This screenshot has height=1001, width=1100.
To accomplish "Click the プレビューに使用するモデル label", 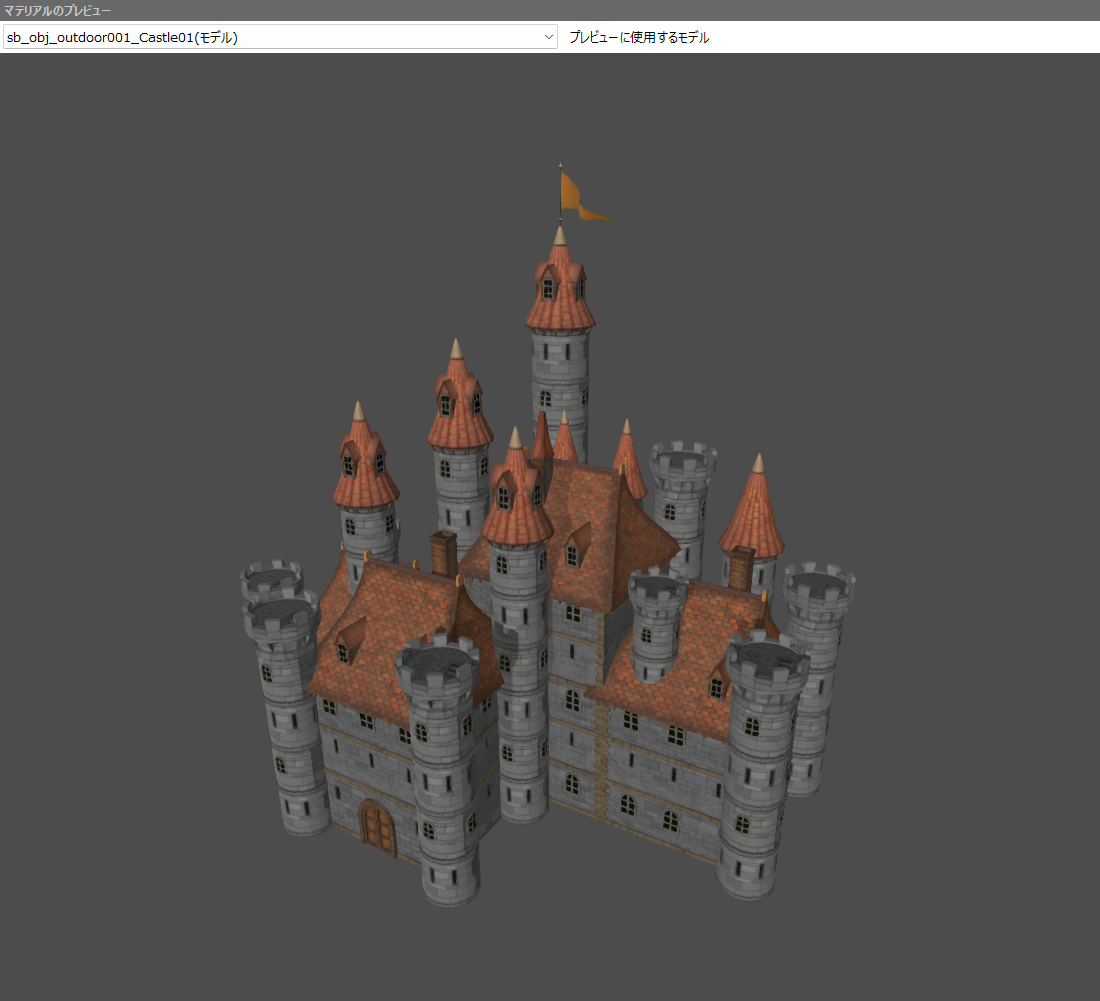I will [639, 37].
